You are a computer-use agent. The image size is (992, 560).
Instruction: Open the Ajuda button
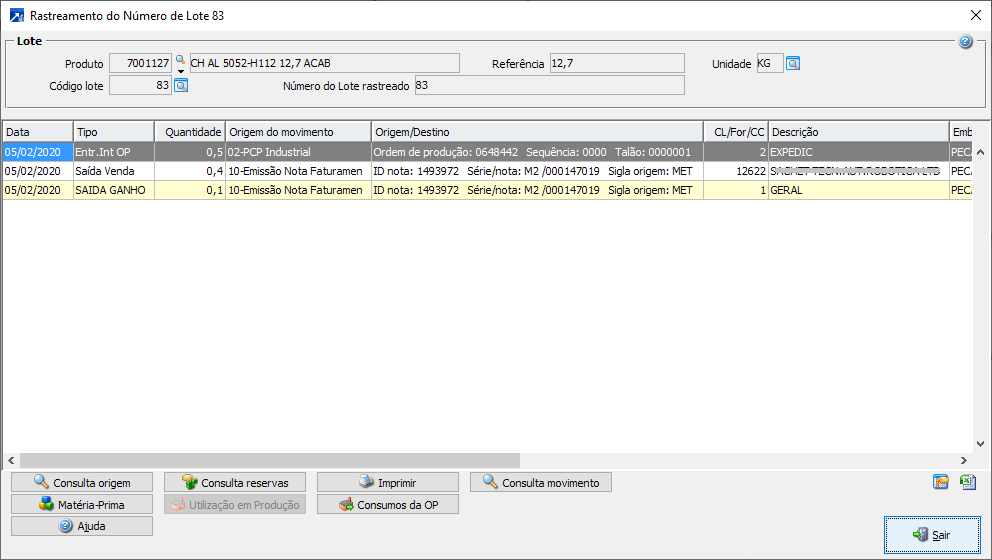[x=82, y=526]
